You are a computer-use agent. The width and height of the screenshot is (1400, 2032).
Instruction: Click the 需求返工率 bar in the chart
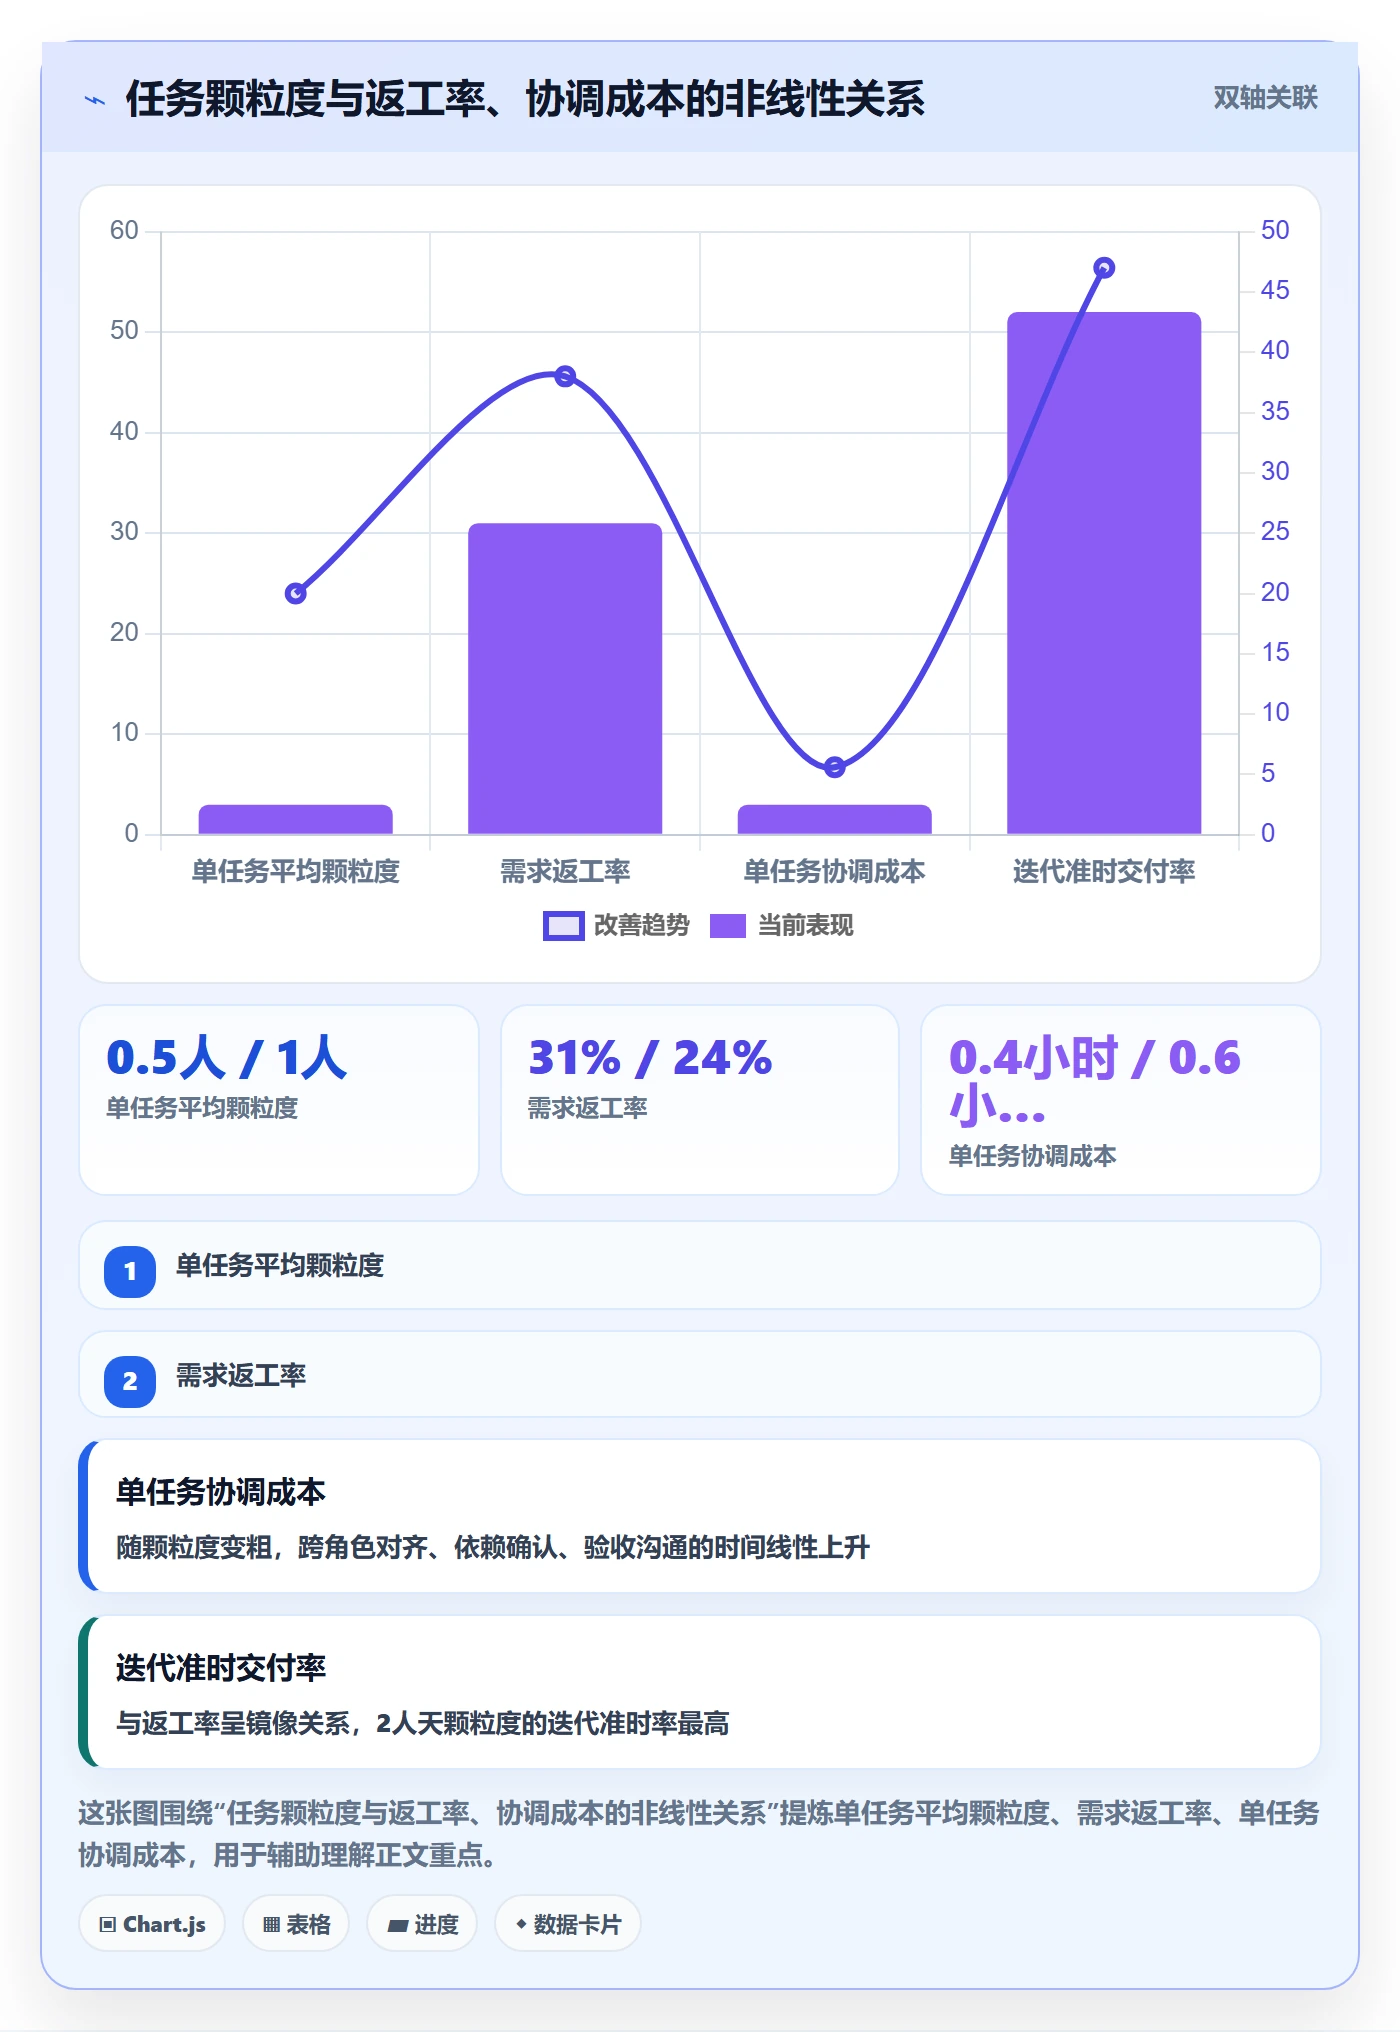tap(565, 678)
